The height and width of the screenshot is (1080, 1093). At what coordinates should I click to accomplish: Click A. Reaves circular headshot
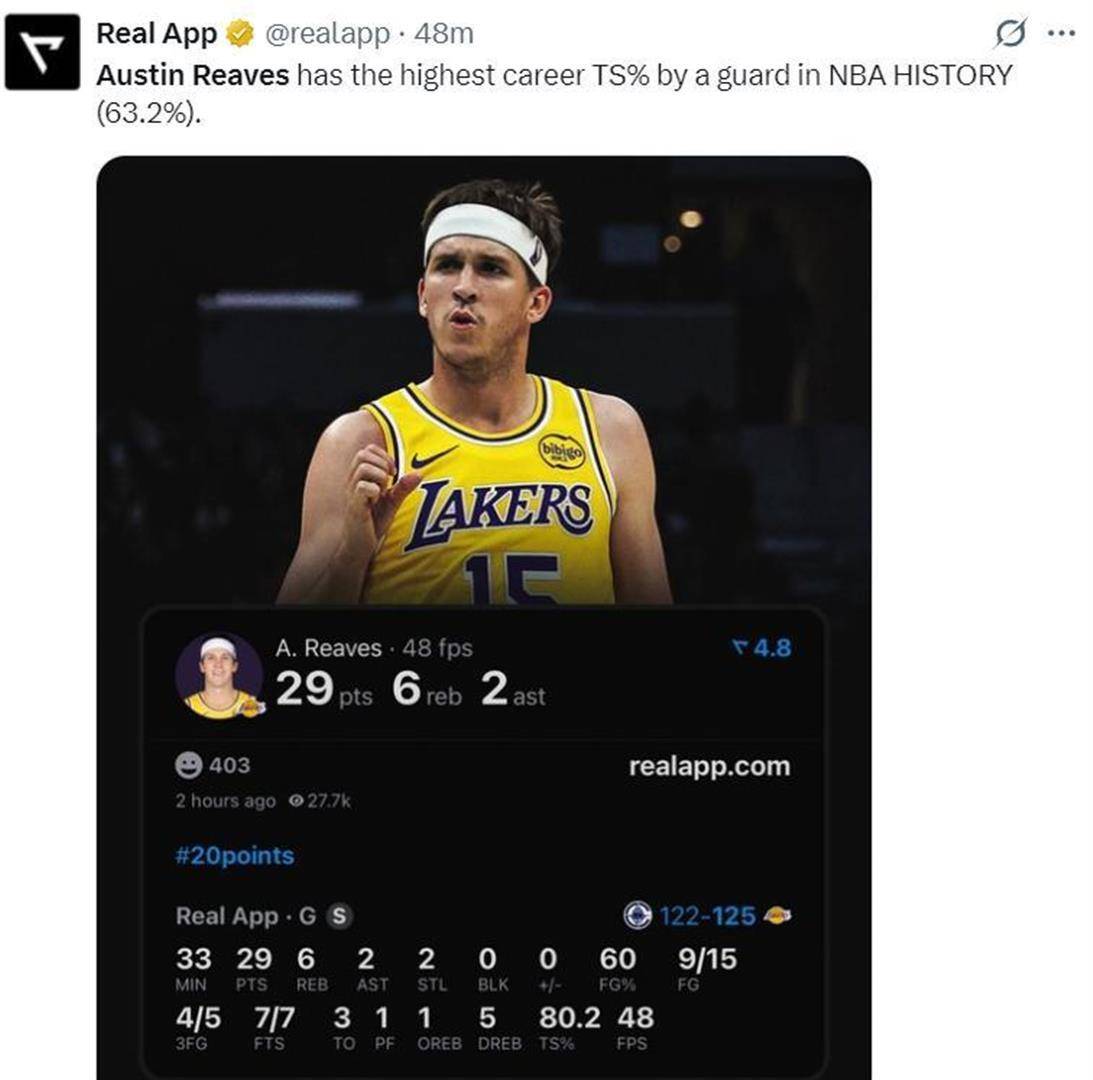[219, 677]
